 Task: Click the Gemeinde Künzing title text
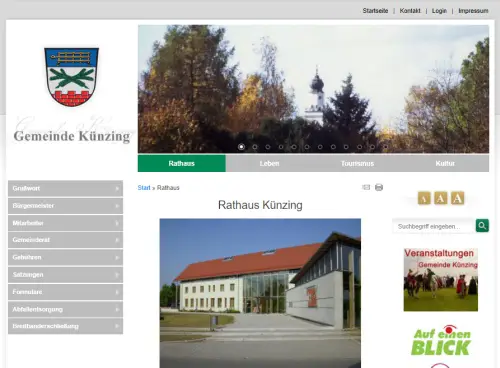pyautogui.click(x=72, y=136)
